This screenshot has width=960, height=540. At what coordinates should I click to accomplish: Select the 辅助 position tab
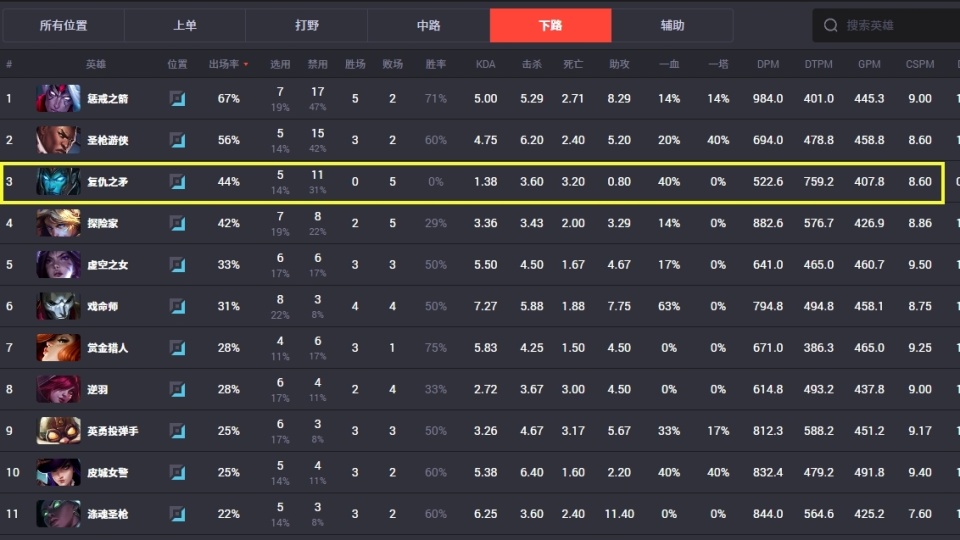click(672, 25)
